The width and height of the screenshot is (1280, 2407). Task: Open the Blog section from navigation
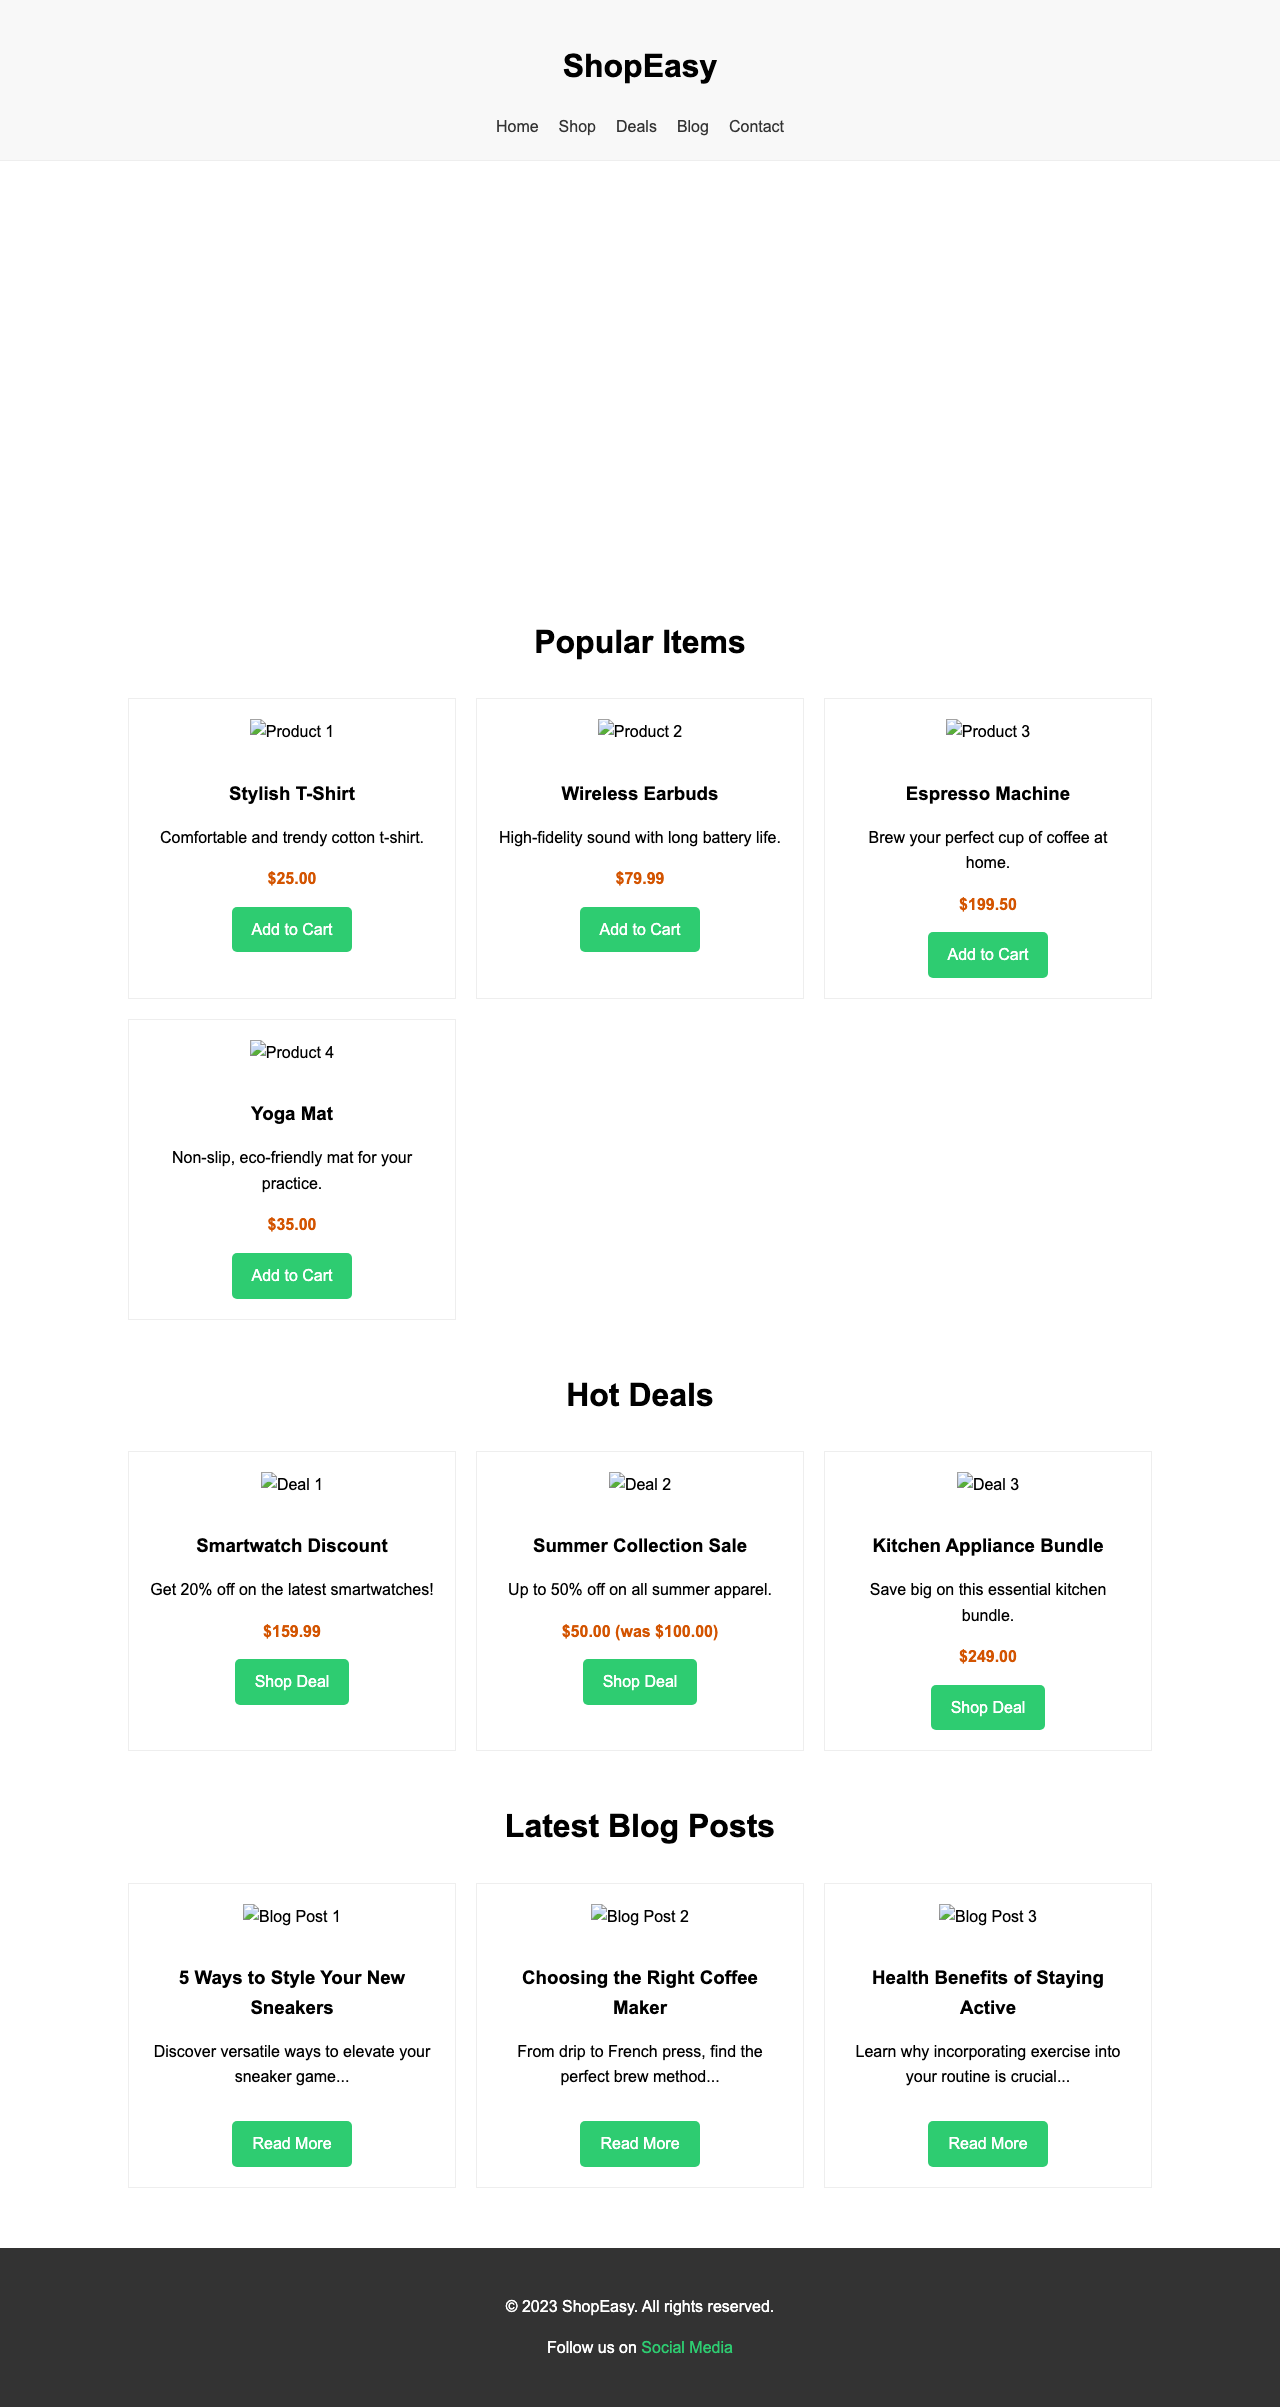coord(692,126)
